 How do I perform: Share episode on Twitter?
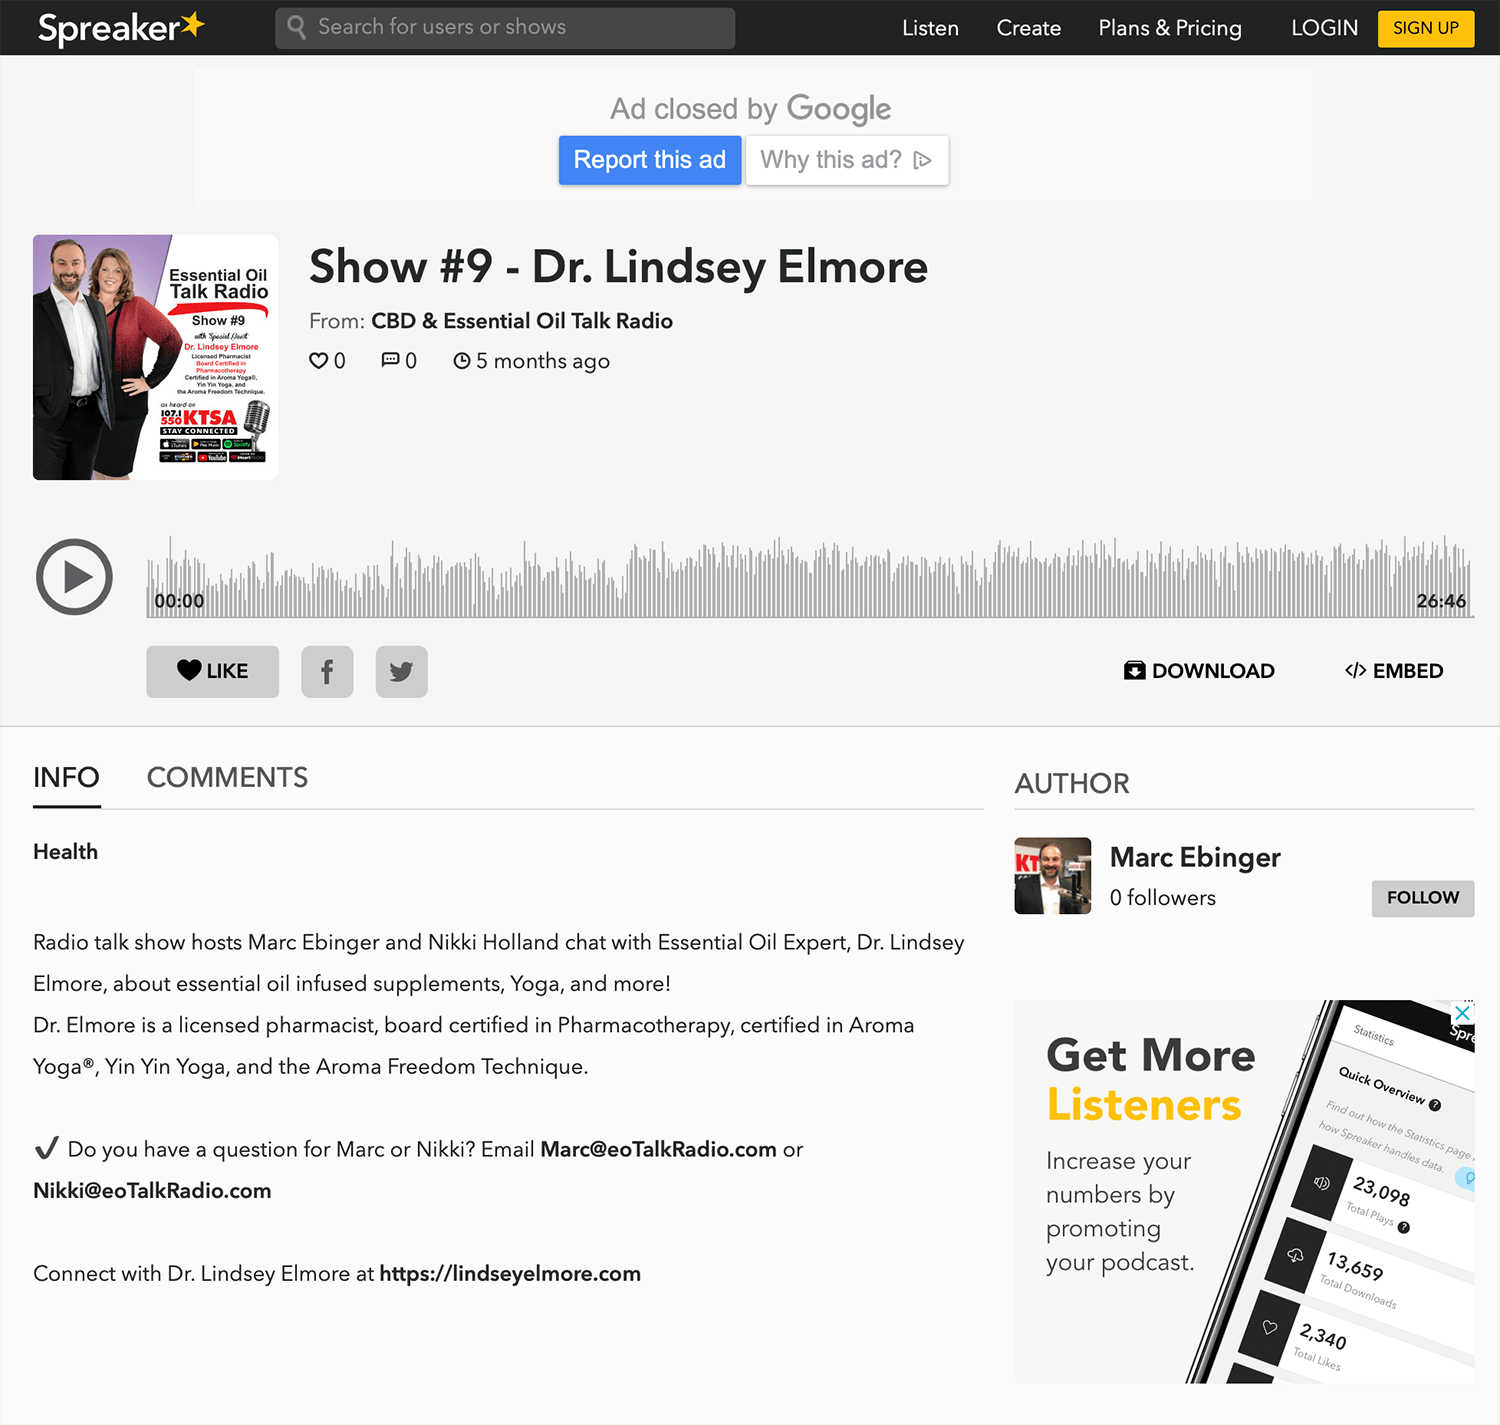click(x=401, y=671)
